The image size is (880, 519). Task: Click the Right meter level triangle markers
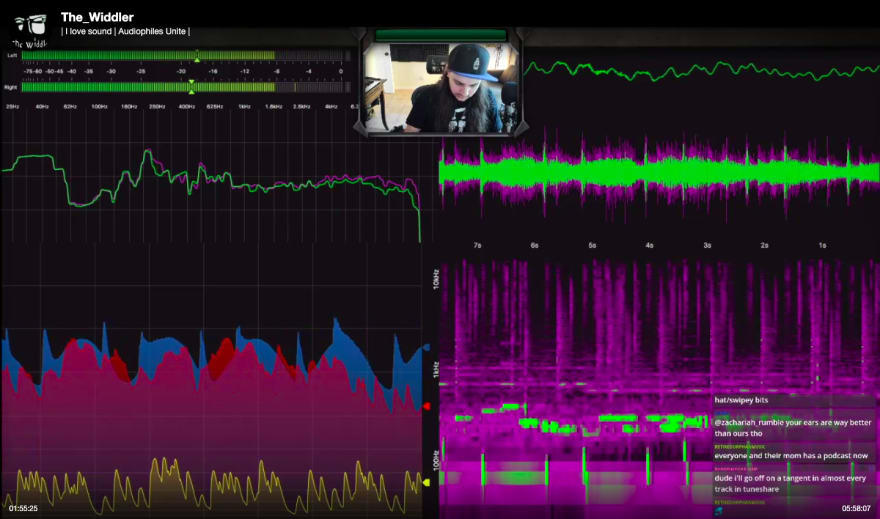(191, 86)
